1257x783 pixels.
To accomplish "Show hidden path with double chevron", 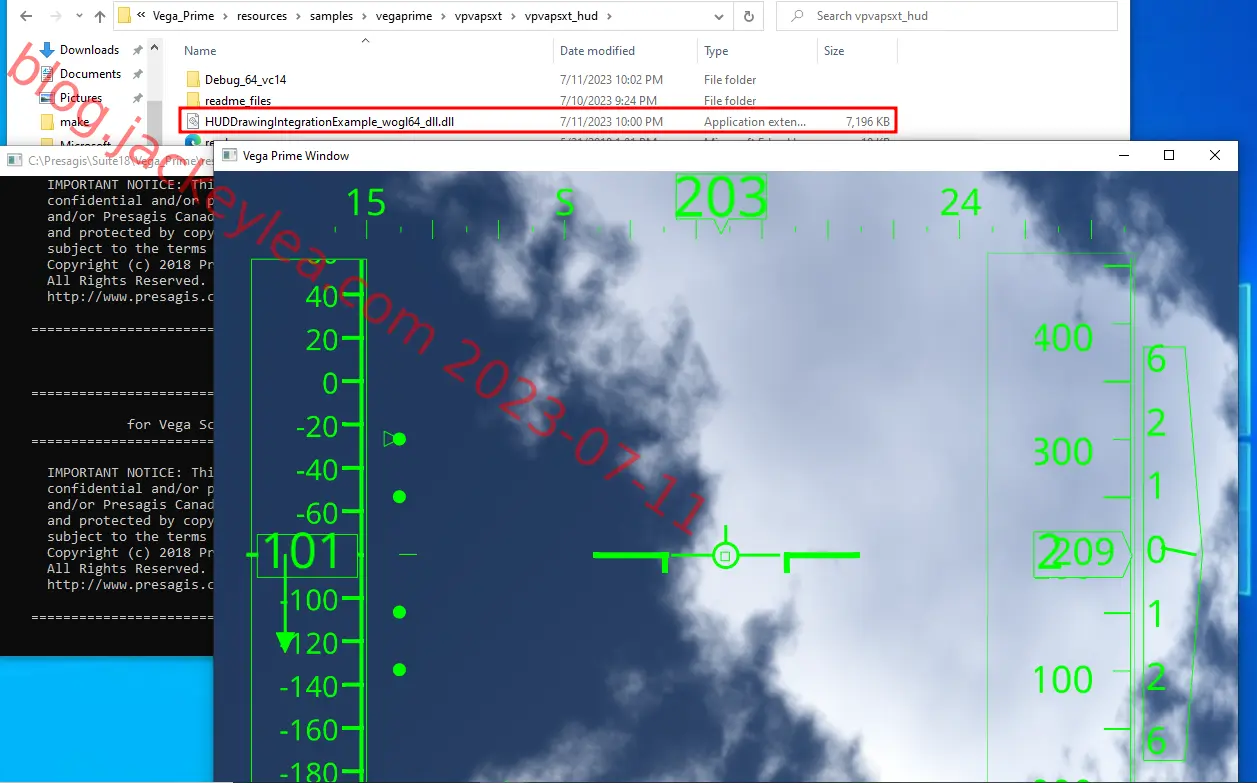I will click(x=142, y=16).
